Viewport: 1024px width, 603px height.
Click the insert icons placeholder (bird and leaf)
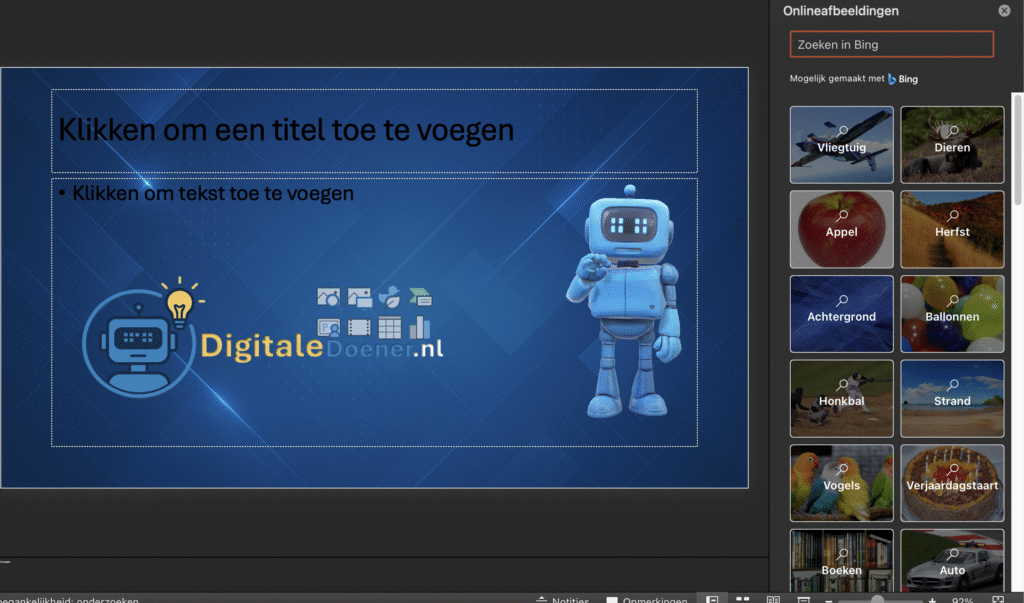click(390, 297)
